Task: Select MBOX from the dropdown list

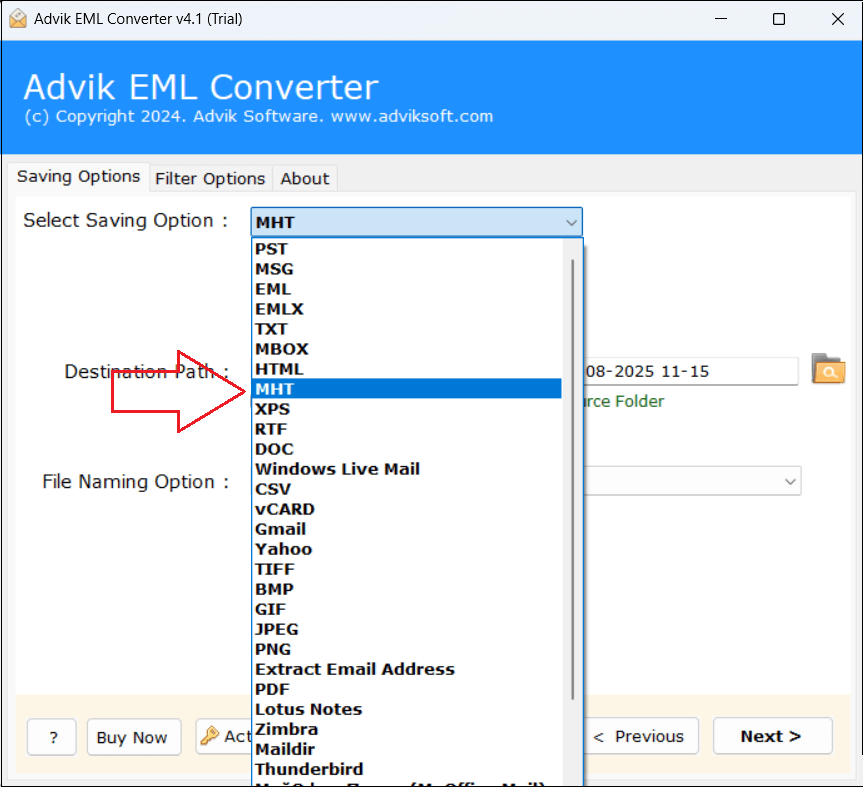Action: [406, 349]
